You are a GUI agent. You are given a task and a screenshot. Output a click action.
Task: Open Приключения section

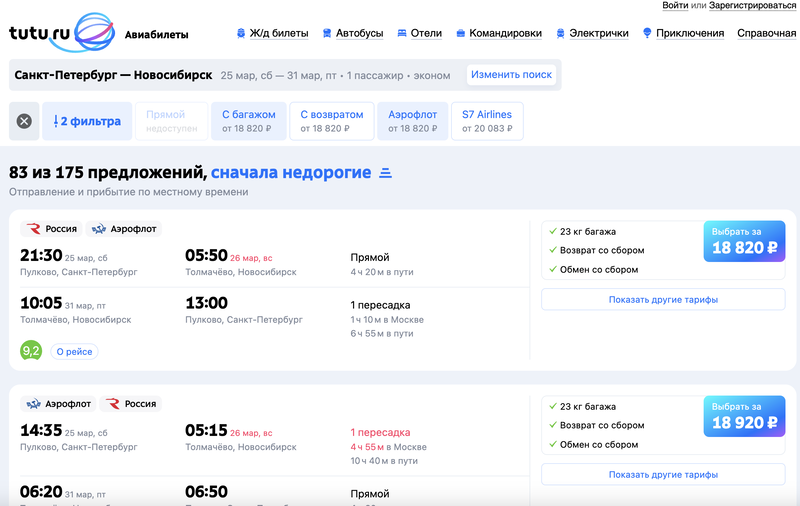690,34
